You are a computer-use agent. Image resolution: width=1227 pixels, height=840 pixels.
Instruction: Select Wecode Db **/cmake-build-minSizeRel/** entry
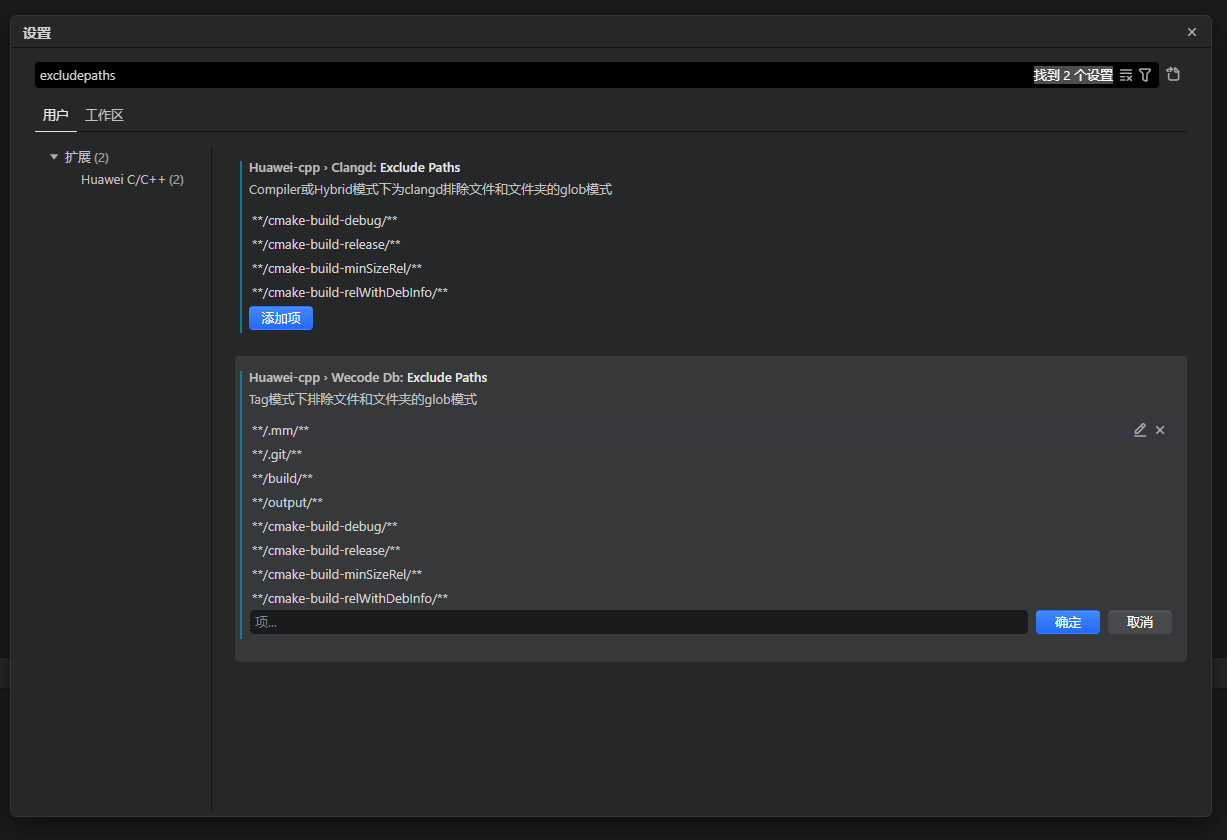coord(337,574)
